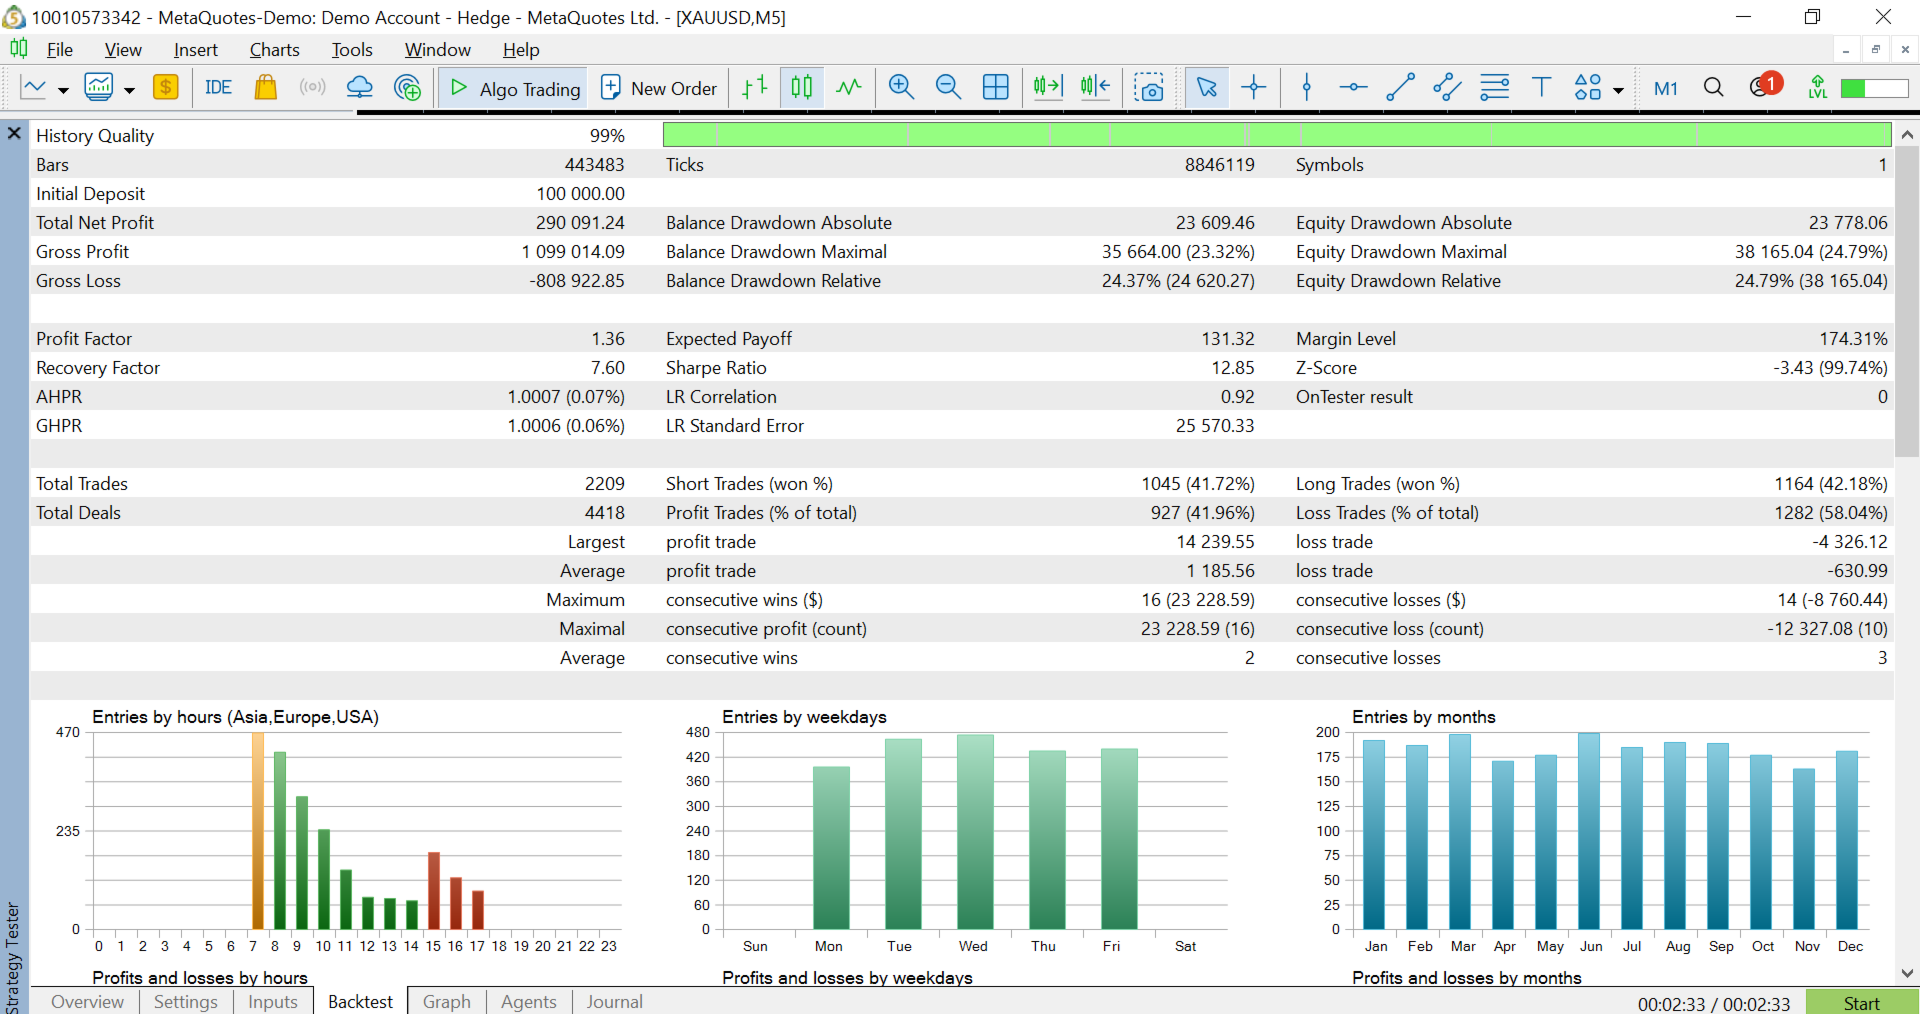Image resolution: width=1920 pixels, height=1014 pixels.
Task: Click the New Order button
Action: [659, 88]
